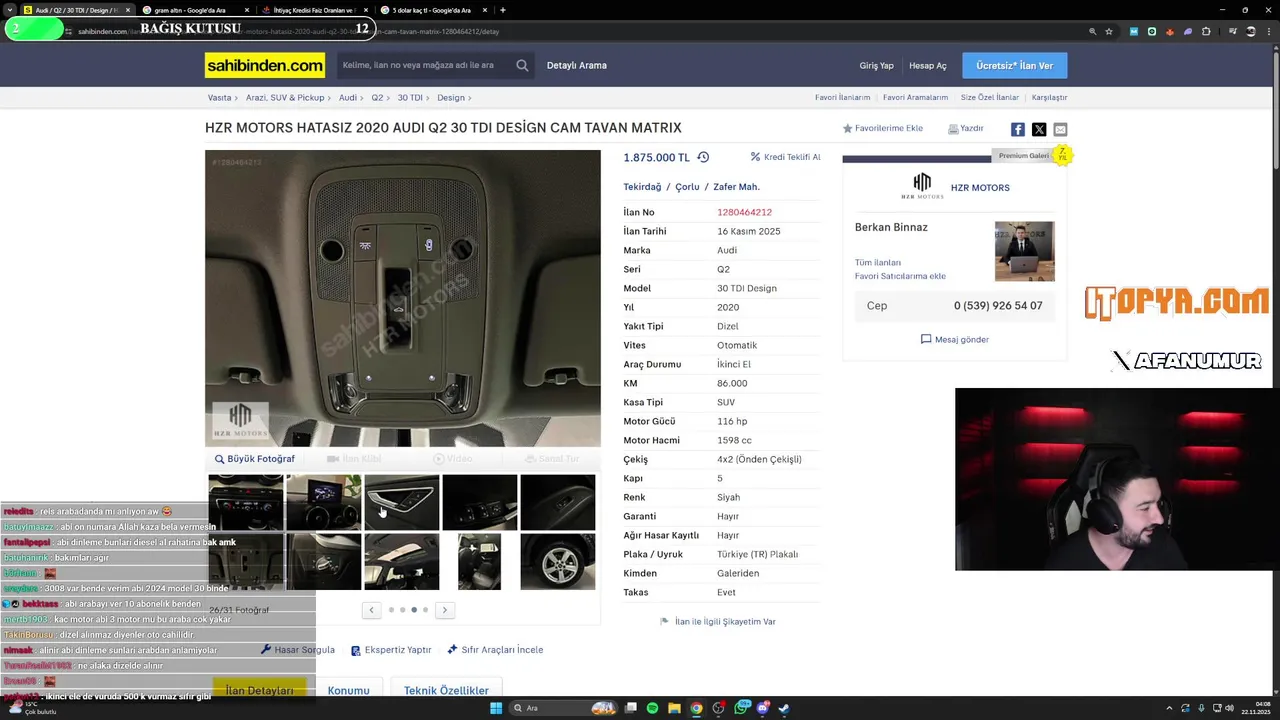Click Giriş Yap link
Viewport: 1280px width, 720px height.
click(876, 66)
